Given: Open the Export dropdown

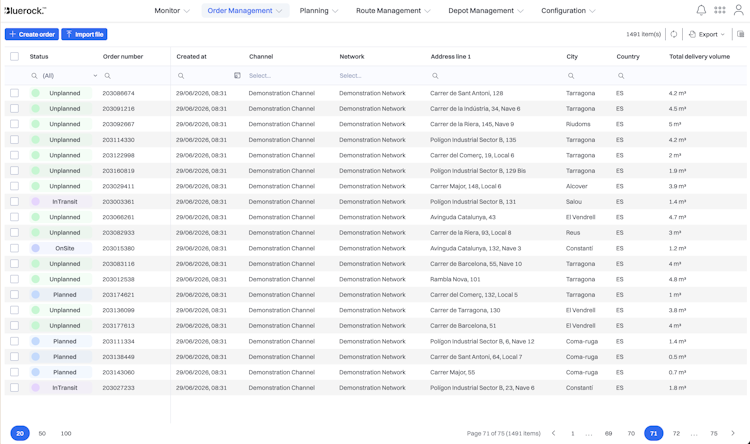Looking at the screenshot, I should (707, 34).
